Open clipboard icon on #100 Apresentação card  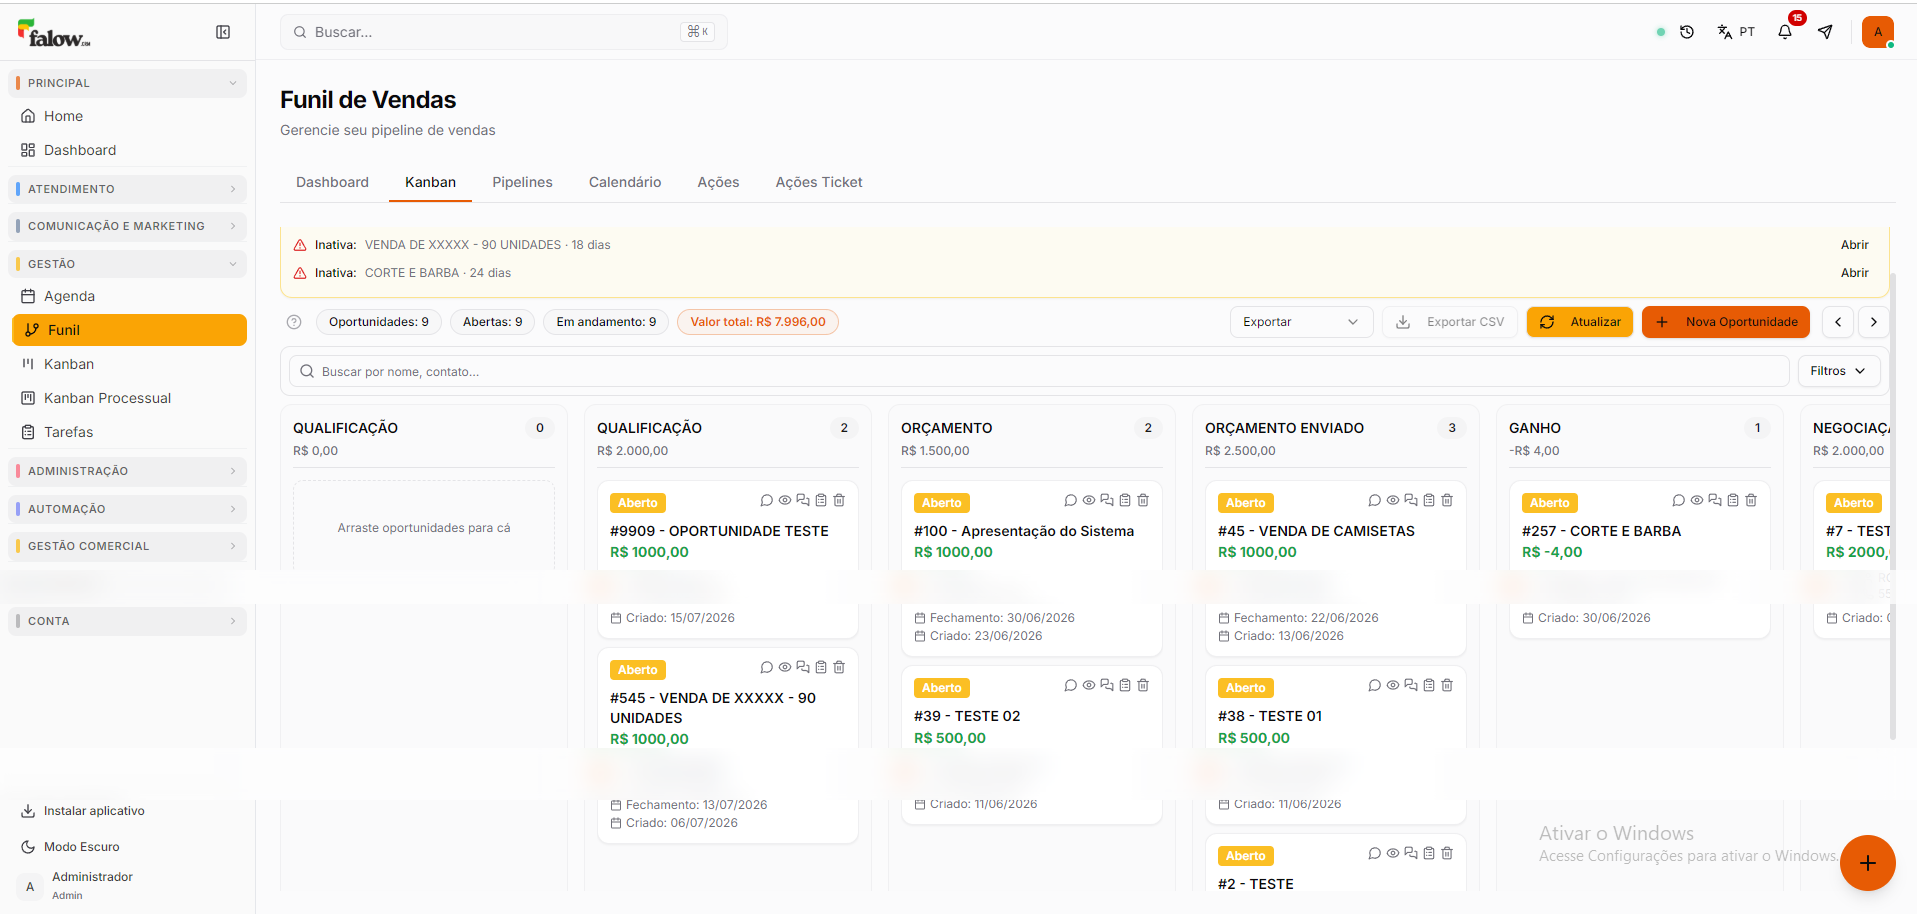click(1125, 500)
